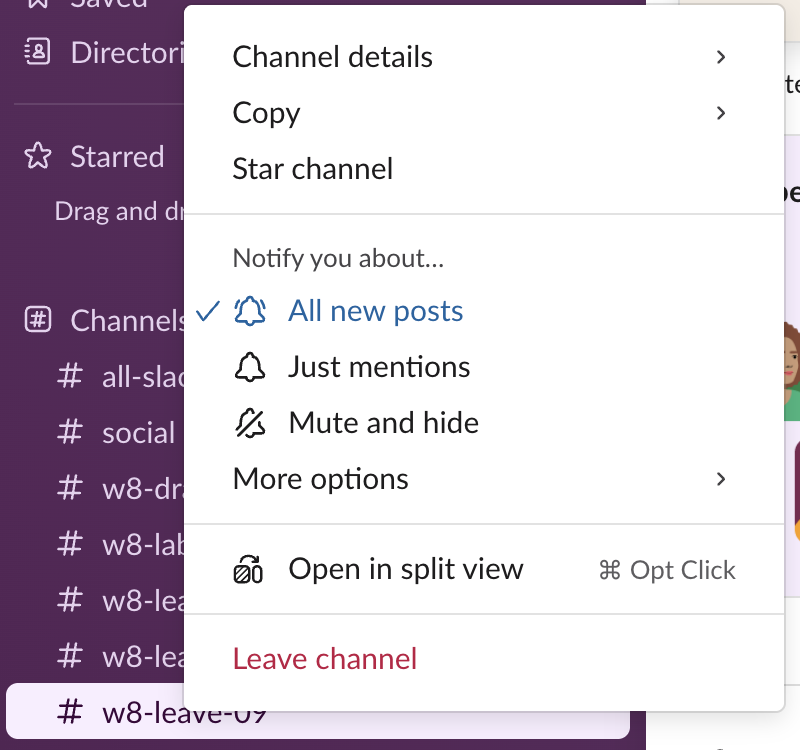Select the highlighted w8-leave-09 channel
Image resolution: width=800 pixels, height=750 pixels.
[318, 712]
